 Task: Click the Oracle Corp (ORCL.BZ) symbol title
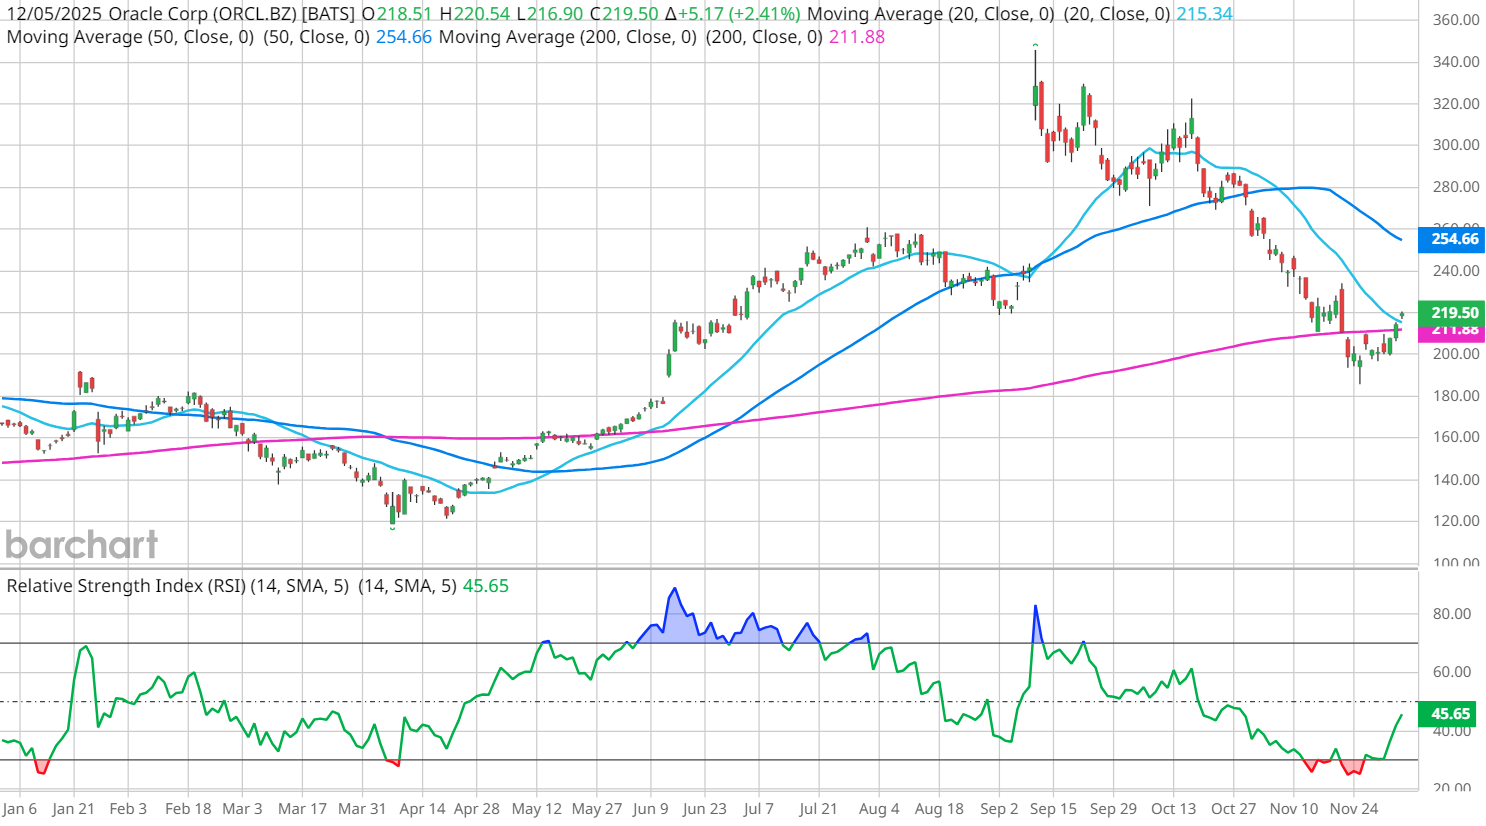tap(202, 14)
